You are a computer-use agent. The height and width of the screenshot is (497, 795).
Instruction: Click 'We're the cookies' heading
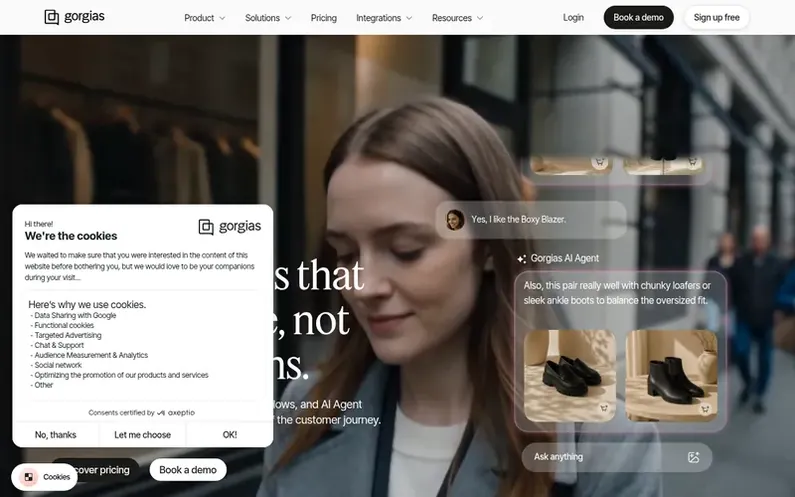71,236
